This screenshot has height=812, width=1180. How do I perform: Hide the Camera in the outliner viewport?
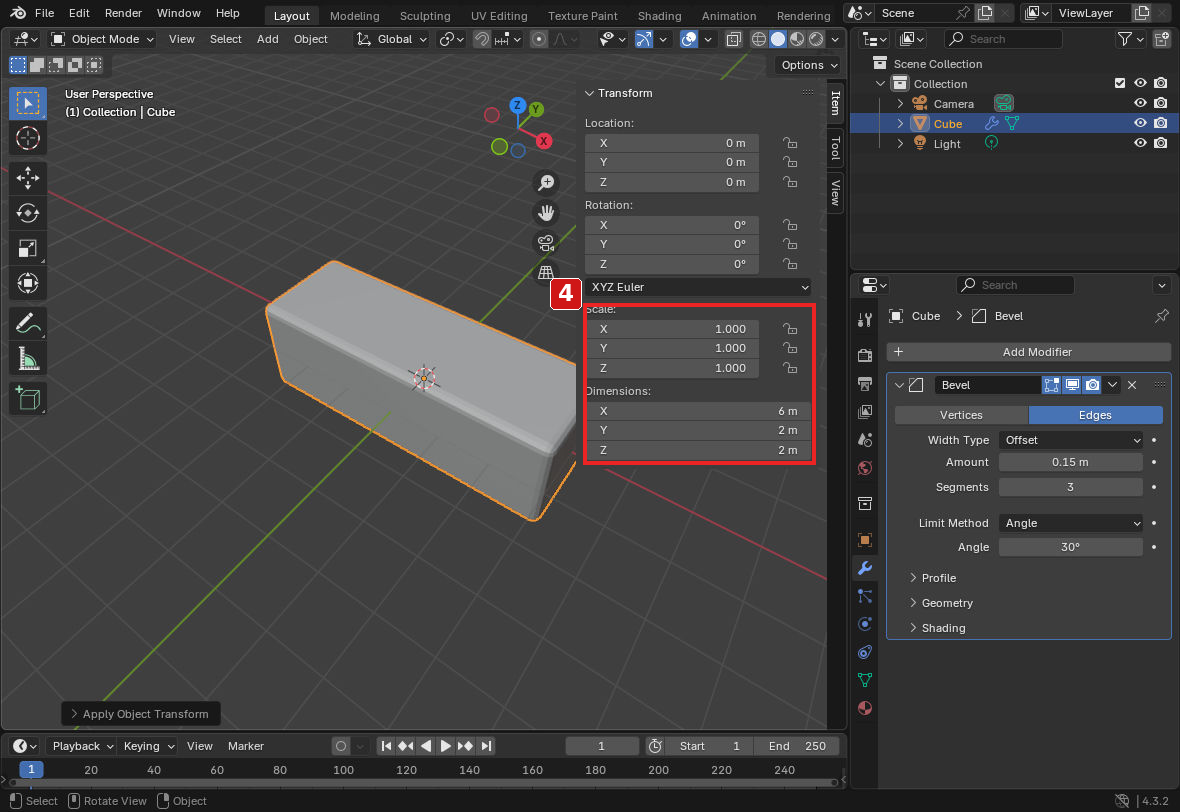tap(1140, 103)
